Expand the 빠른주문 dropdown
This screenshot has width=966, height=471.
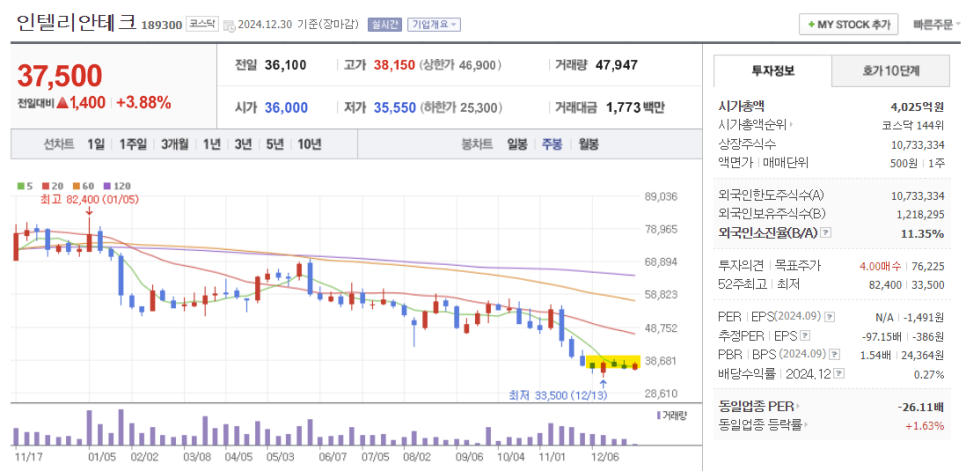tap(937, 25)
